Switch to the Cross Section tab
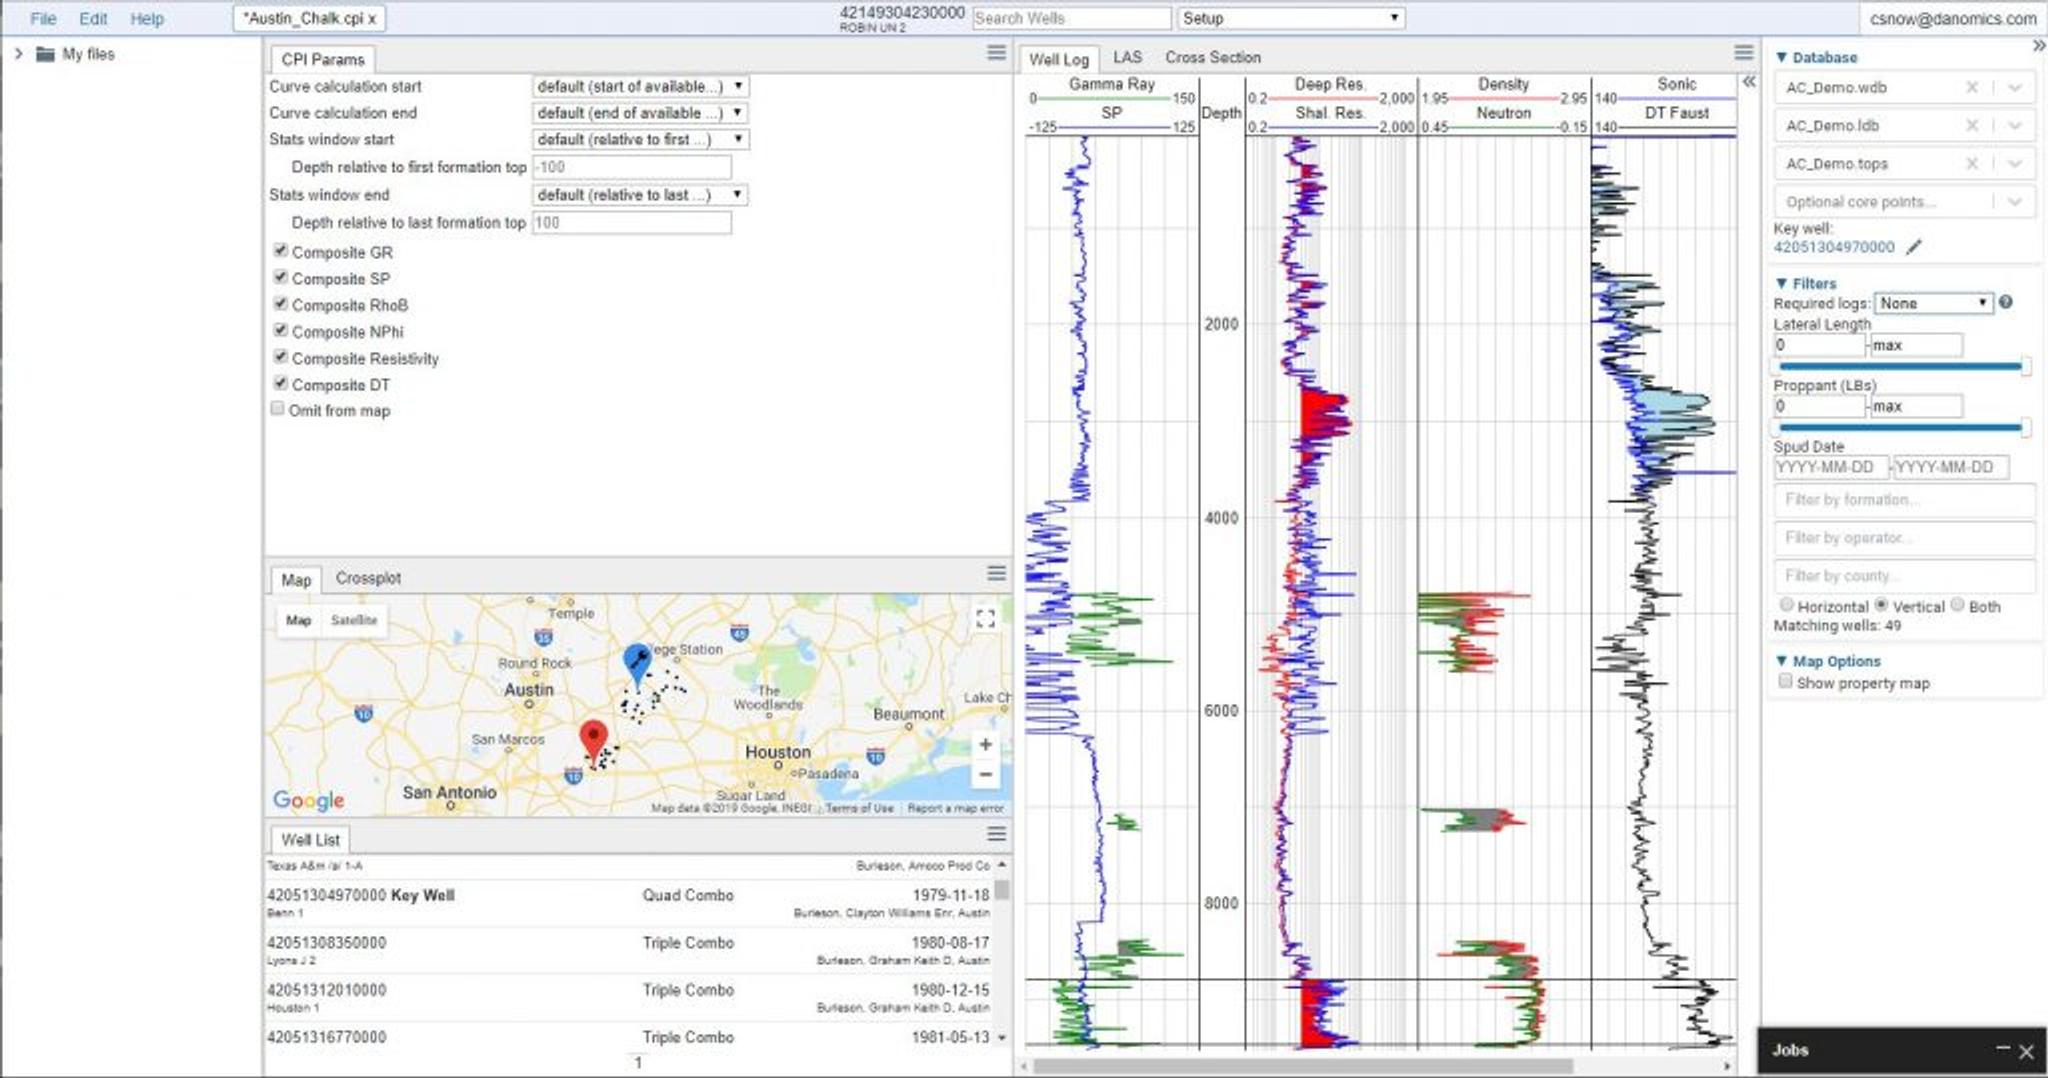 (1212, 58)
